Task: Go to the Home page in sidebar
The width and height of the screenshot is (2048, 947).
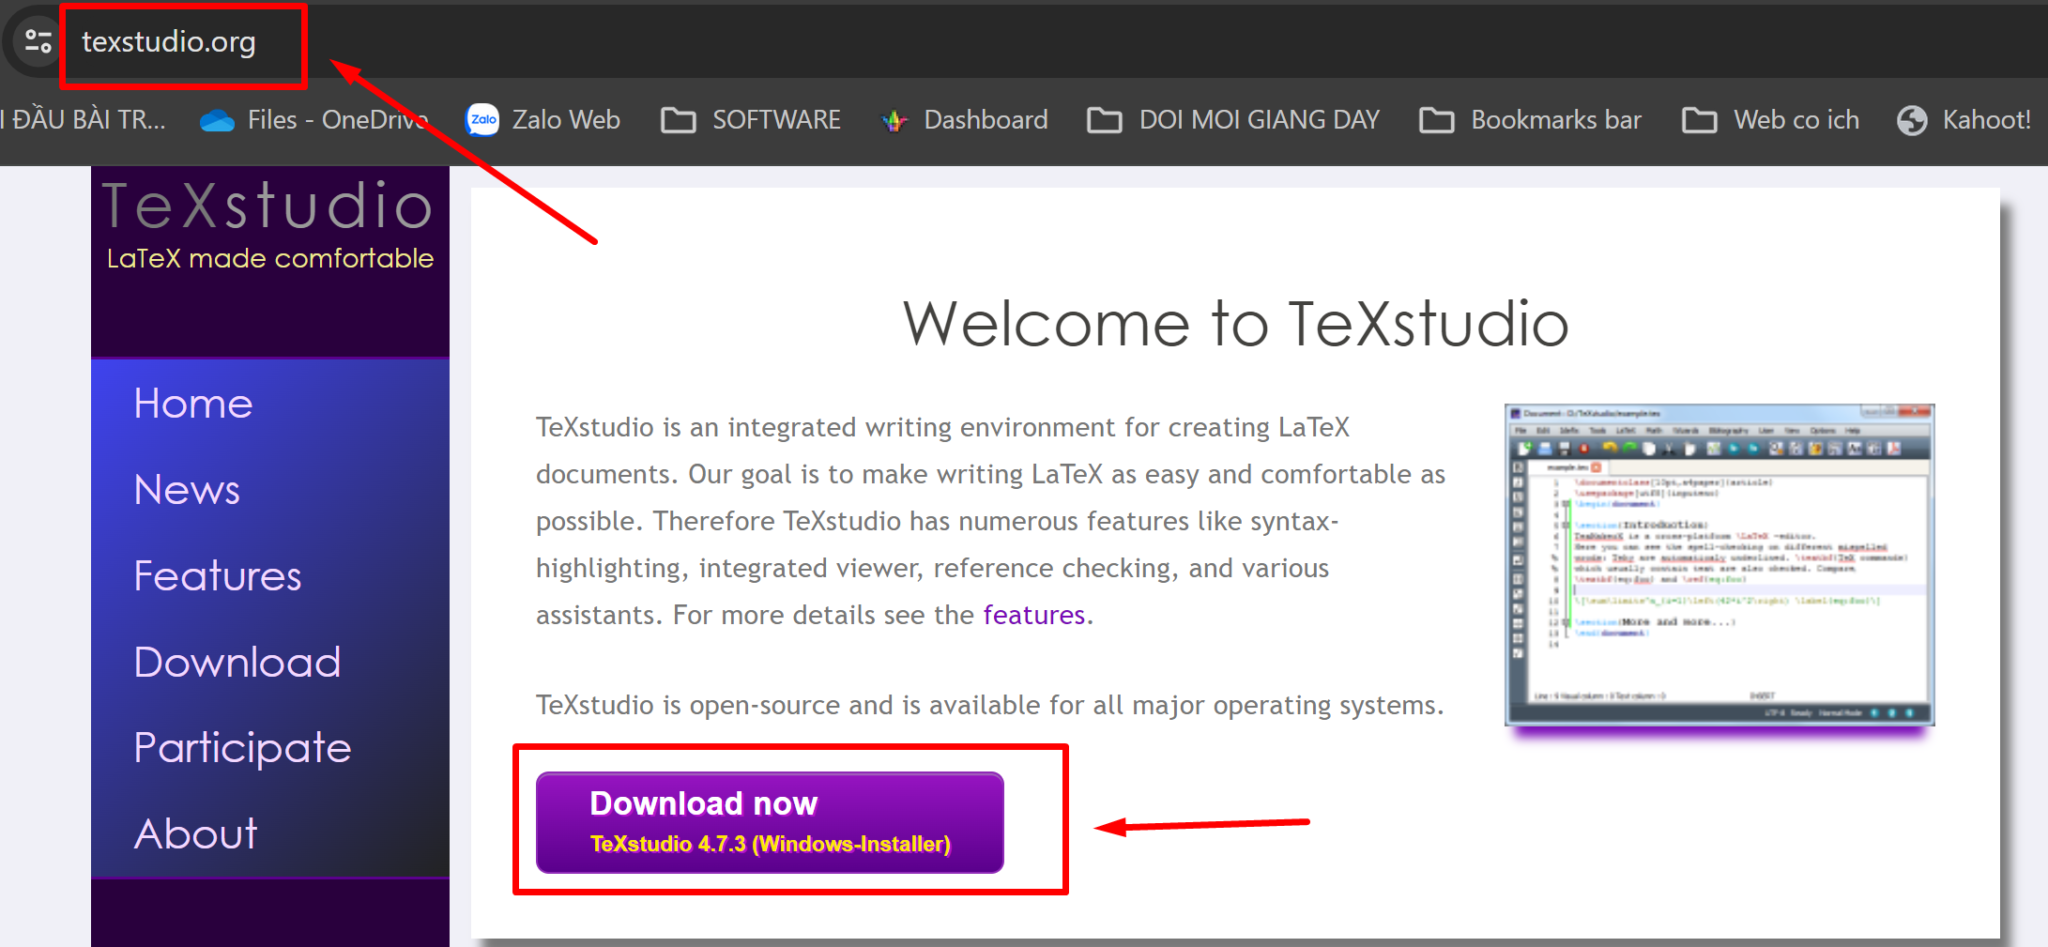Action: point(193,404)
